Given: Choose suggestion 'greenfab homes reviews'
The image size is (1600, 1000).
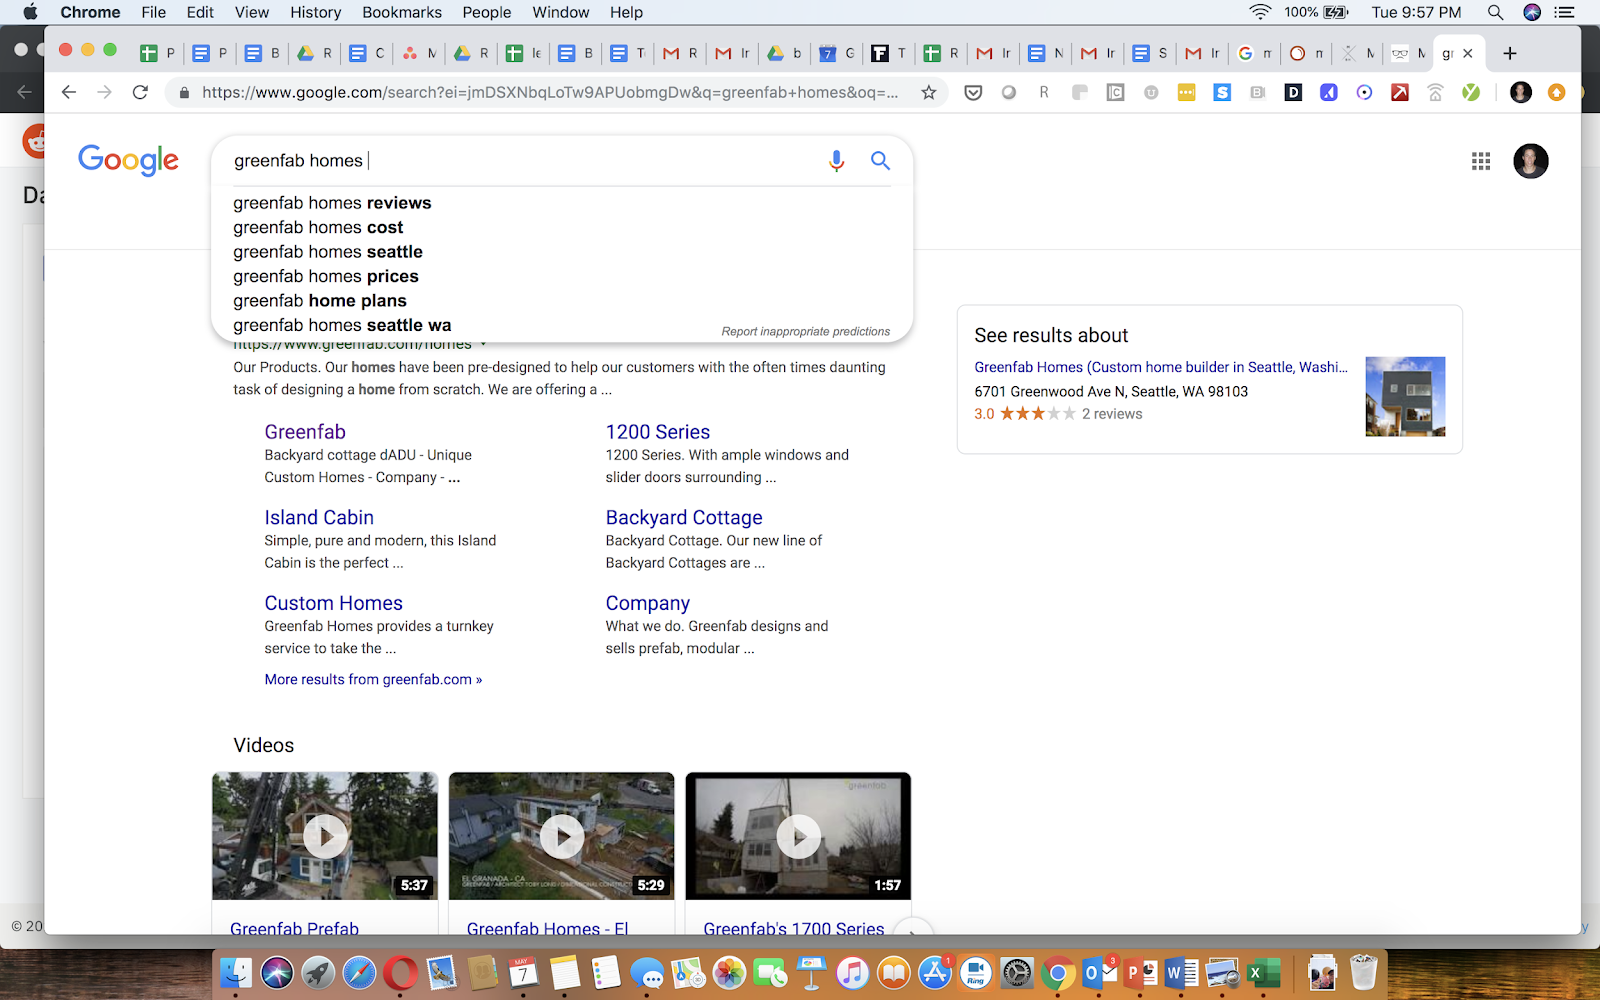Looking at the screenshot, I should [333, 203].
